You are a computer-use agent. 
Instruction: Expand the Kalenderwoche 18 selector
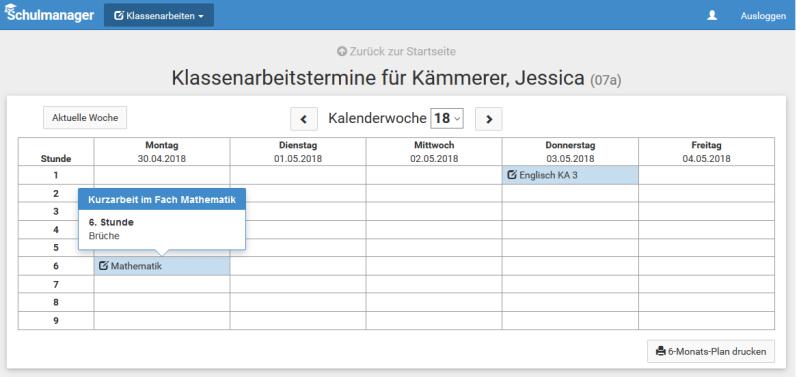click(447, 118)
